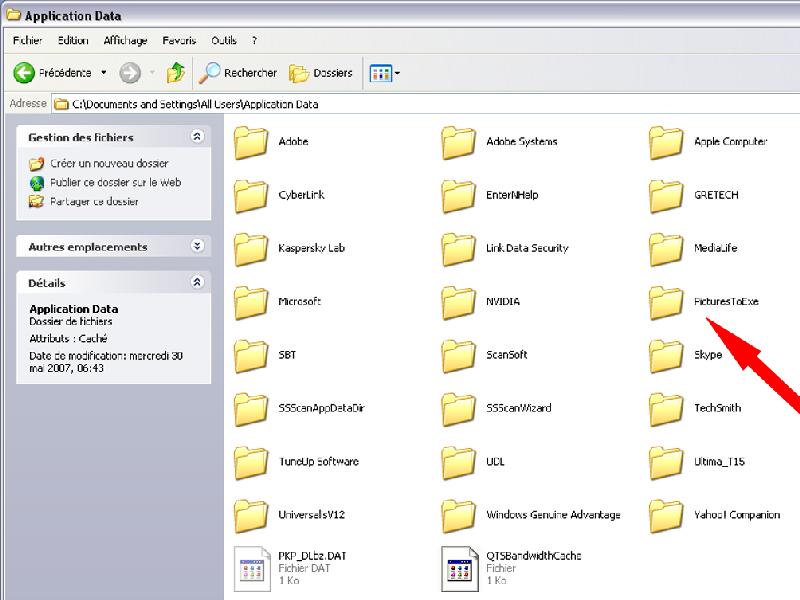Select the PKP_DLbz.DAT file icon
This screenshot has height=600, width=800.
(x=252, y=569)
